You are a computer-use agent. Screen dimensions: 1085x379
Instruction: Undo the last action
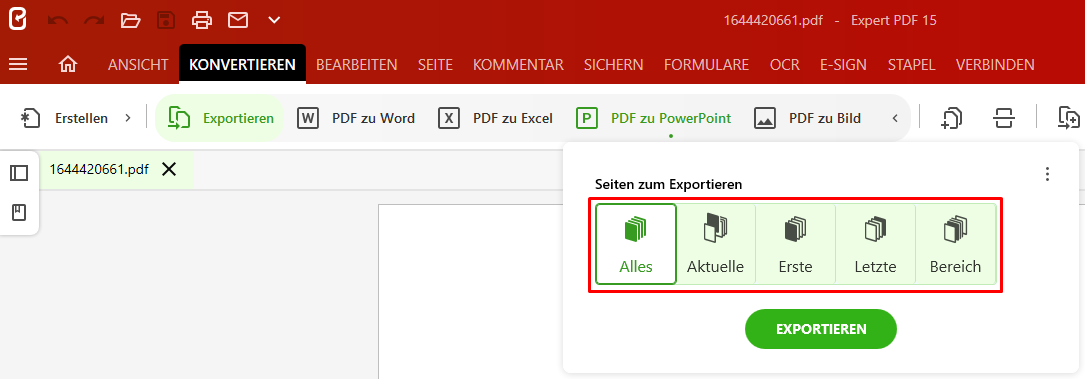[57, 20]
